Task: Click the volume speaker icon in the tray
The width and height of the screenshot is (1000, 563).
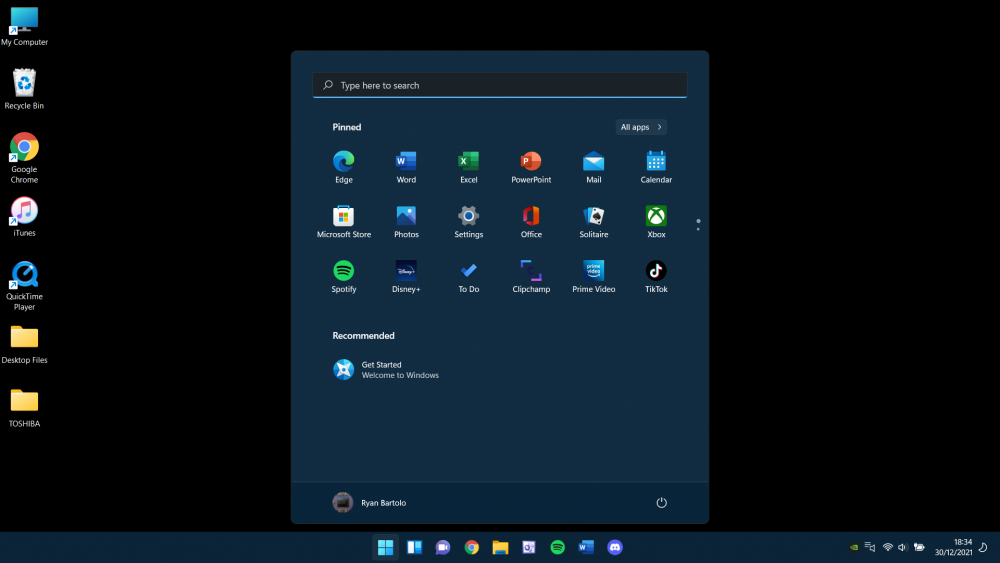Action: point(902,547)
